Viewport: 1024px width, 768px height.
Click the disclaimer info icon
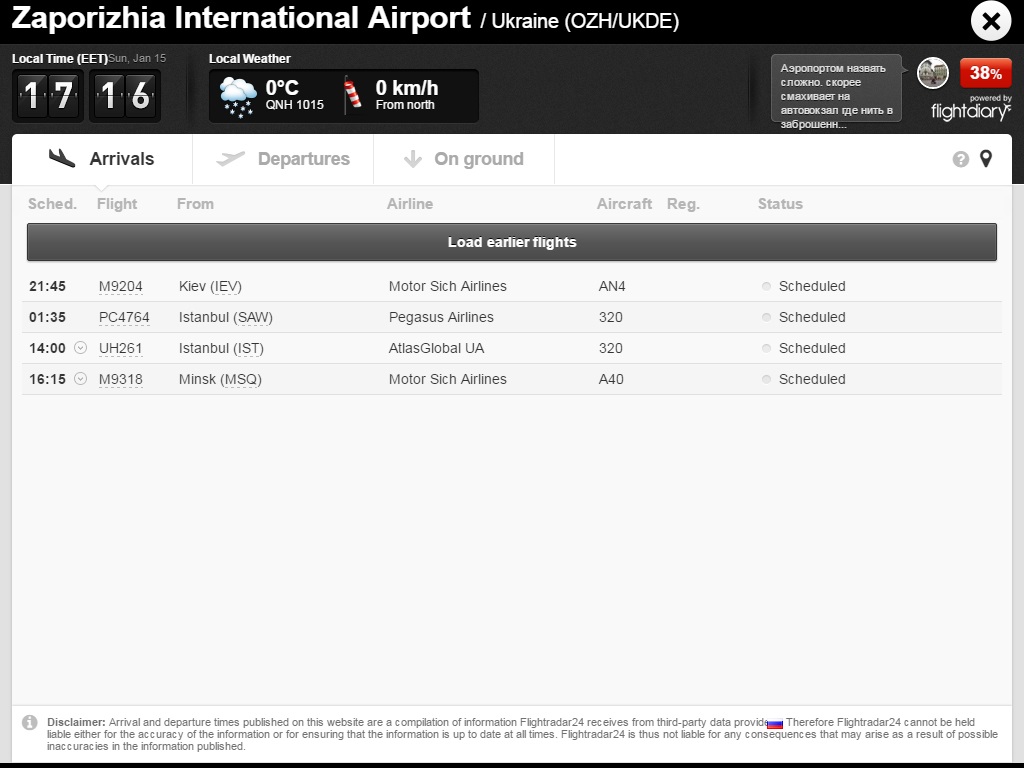[30, 722]
